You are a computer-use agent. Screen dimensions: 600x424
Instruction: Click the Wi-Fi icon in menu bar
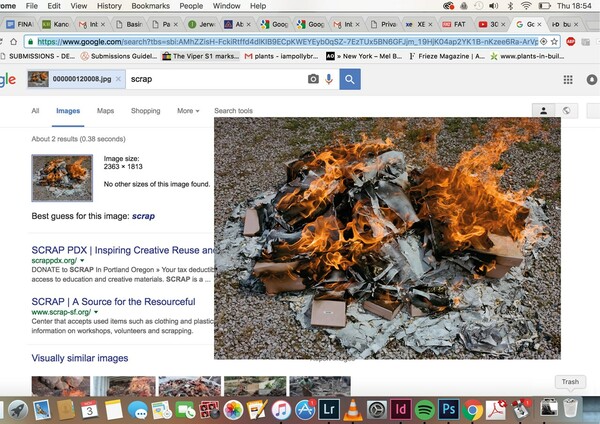pyautogui.click(x=527, y=6)
